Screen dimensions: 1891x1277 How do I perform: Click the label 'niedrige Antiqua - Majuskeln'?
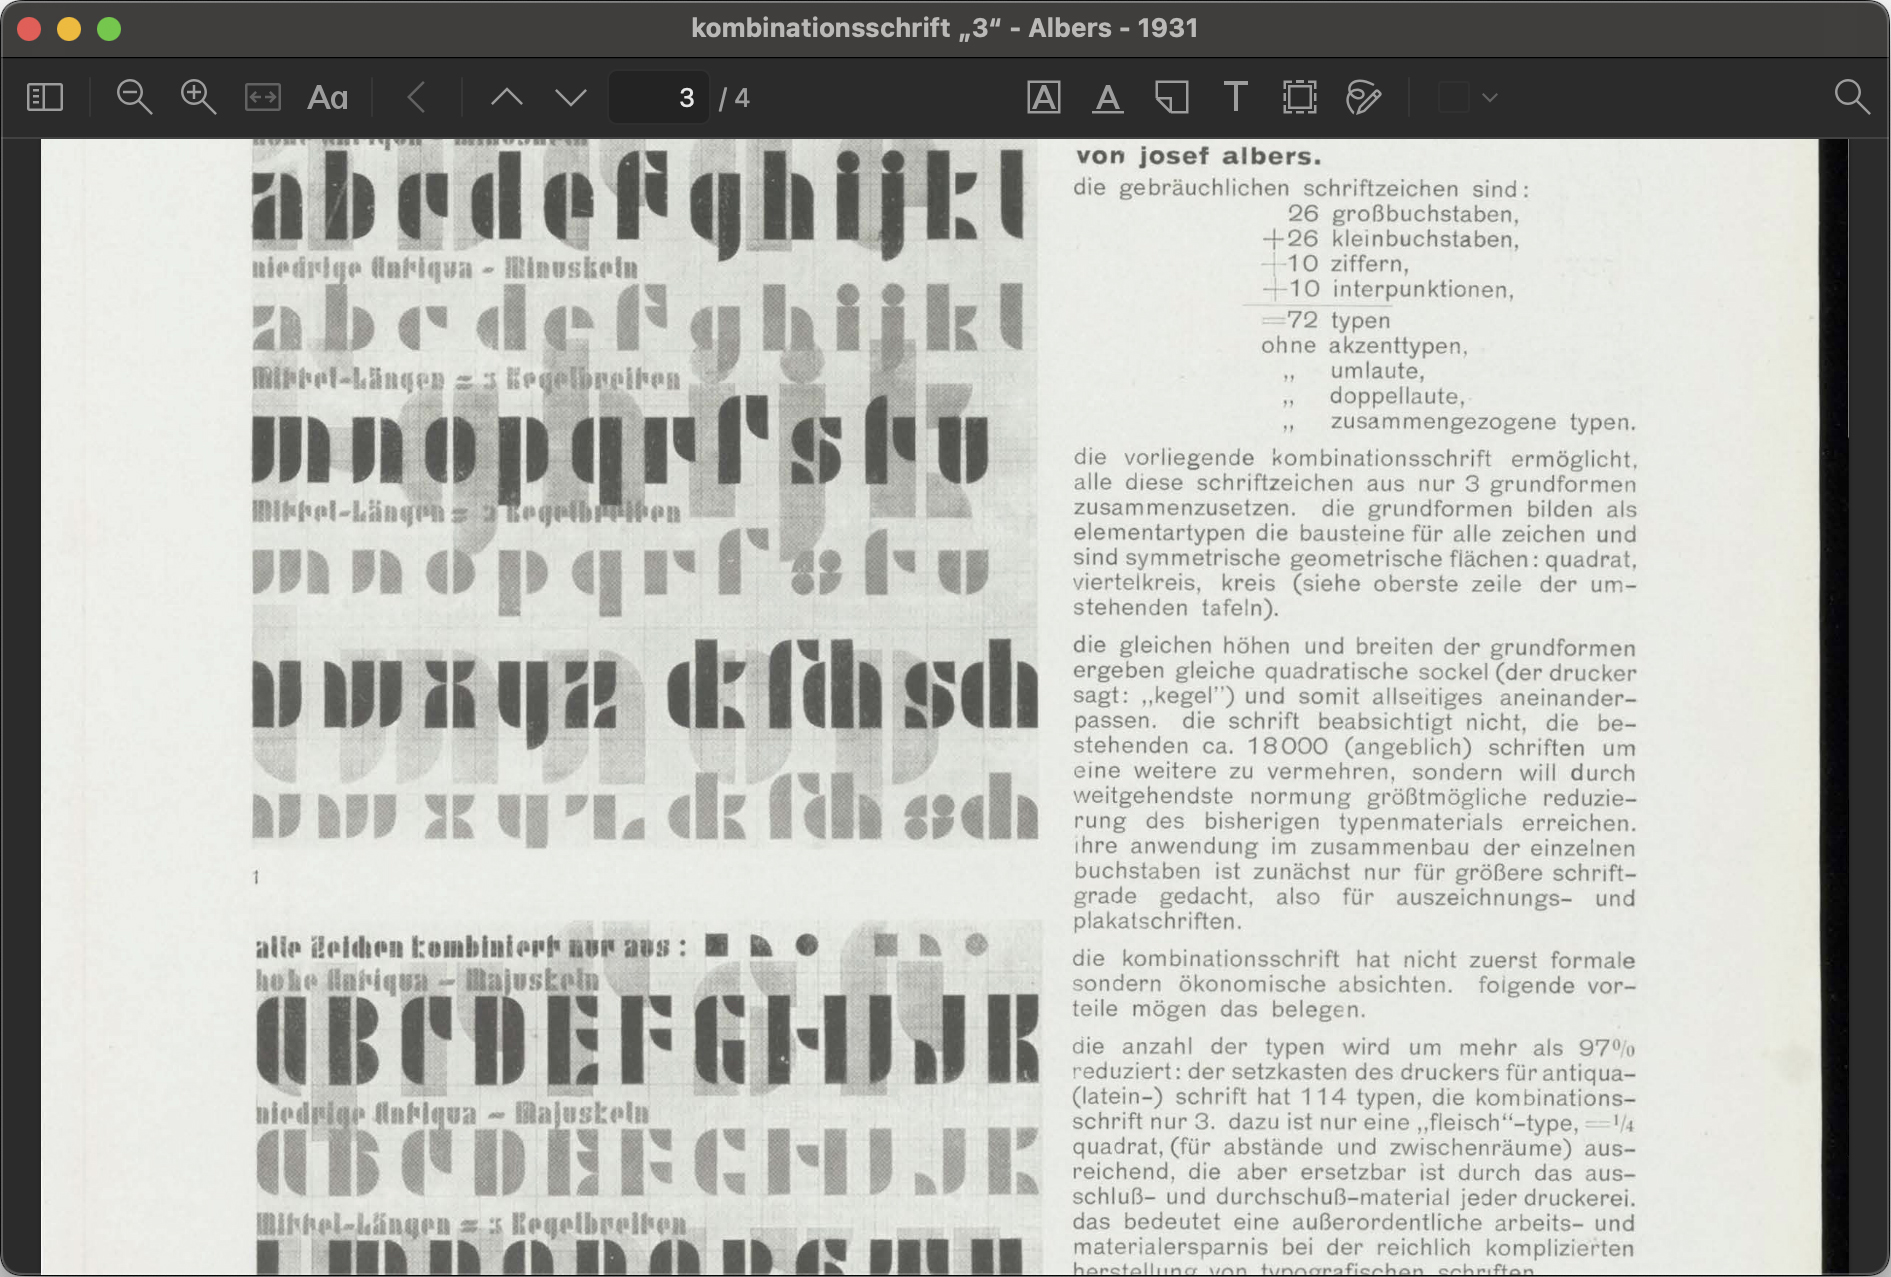[x=452, y=1113]
